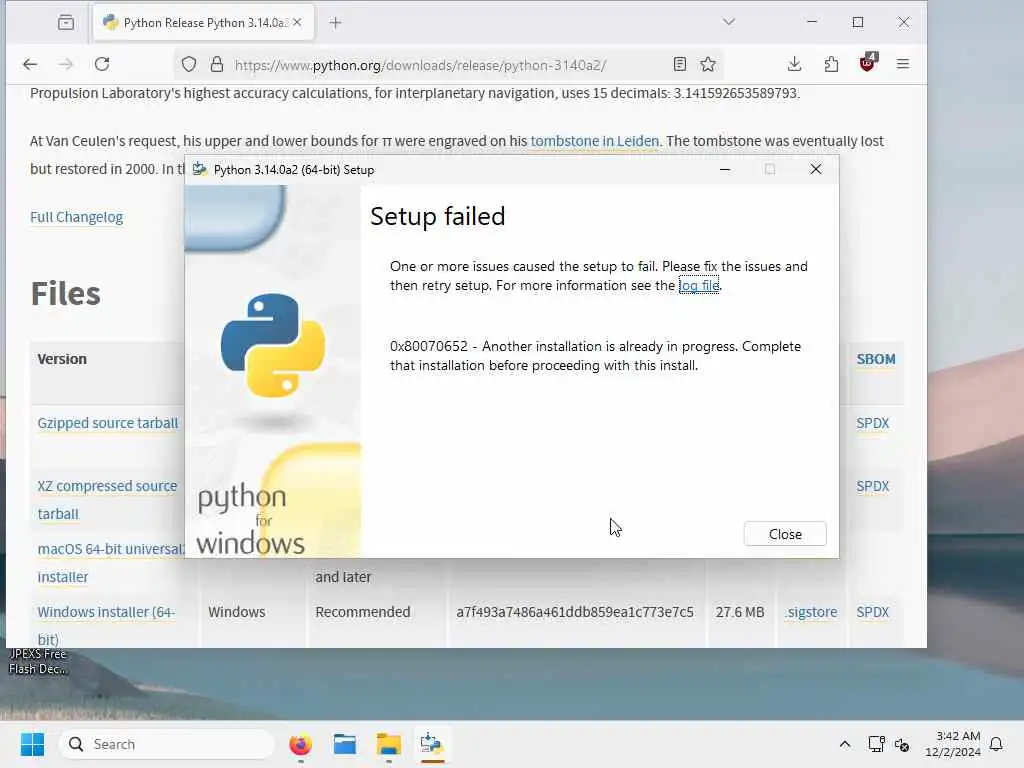Open JPEXS Free Flash Decompiler desktop shortcut
The height and width of the screenshot is (768, 1024).
point(37,661)
